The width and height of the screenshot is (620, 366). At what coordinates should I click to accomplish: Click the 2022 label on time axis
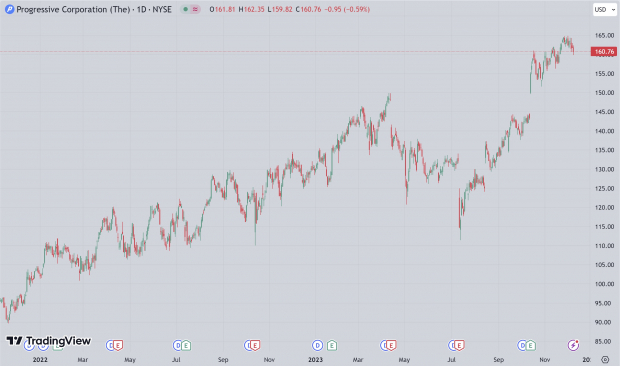pyautogui.click(x=40, y=359)
